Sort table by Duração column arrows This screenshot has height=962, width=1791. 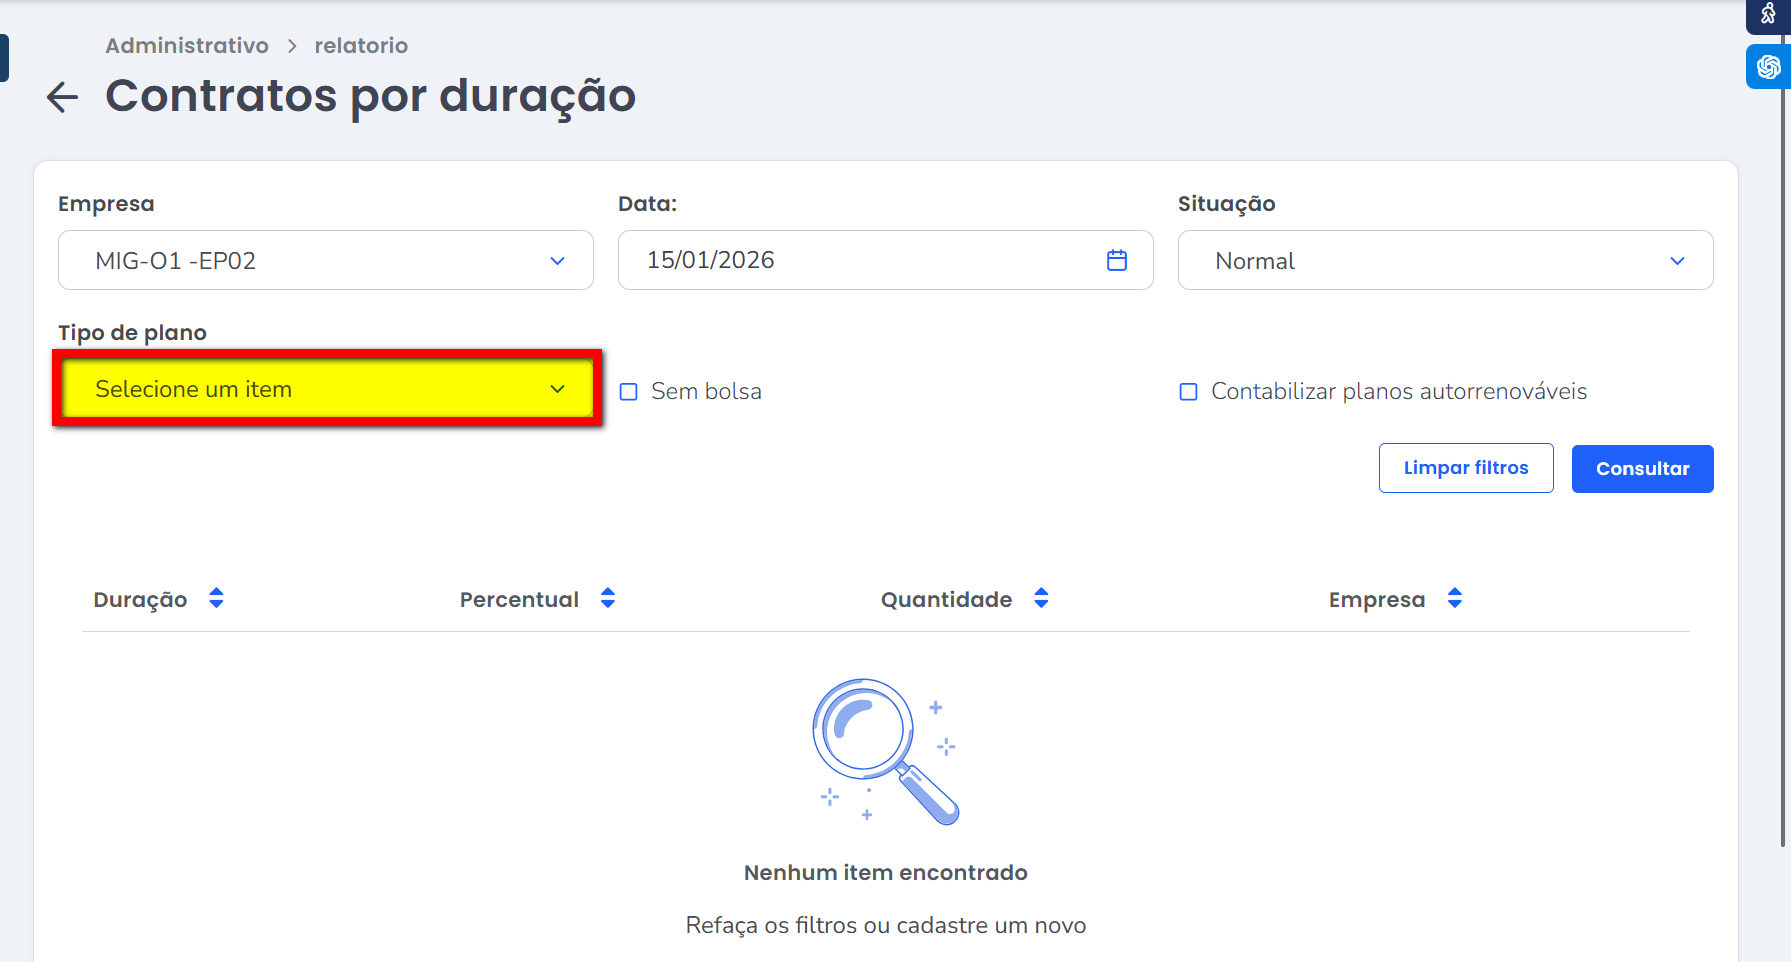tap(216, 598)
